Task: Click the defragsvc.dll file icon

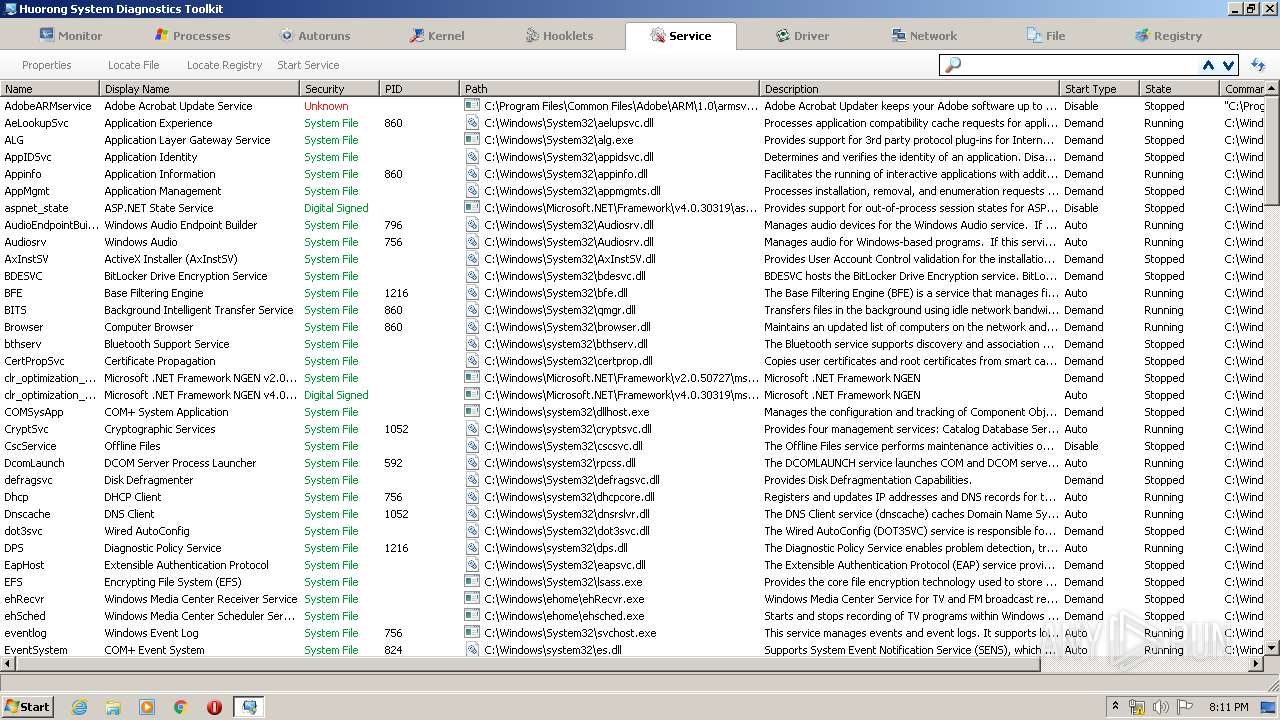Action: (x=472, y=480)
